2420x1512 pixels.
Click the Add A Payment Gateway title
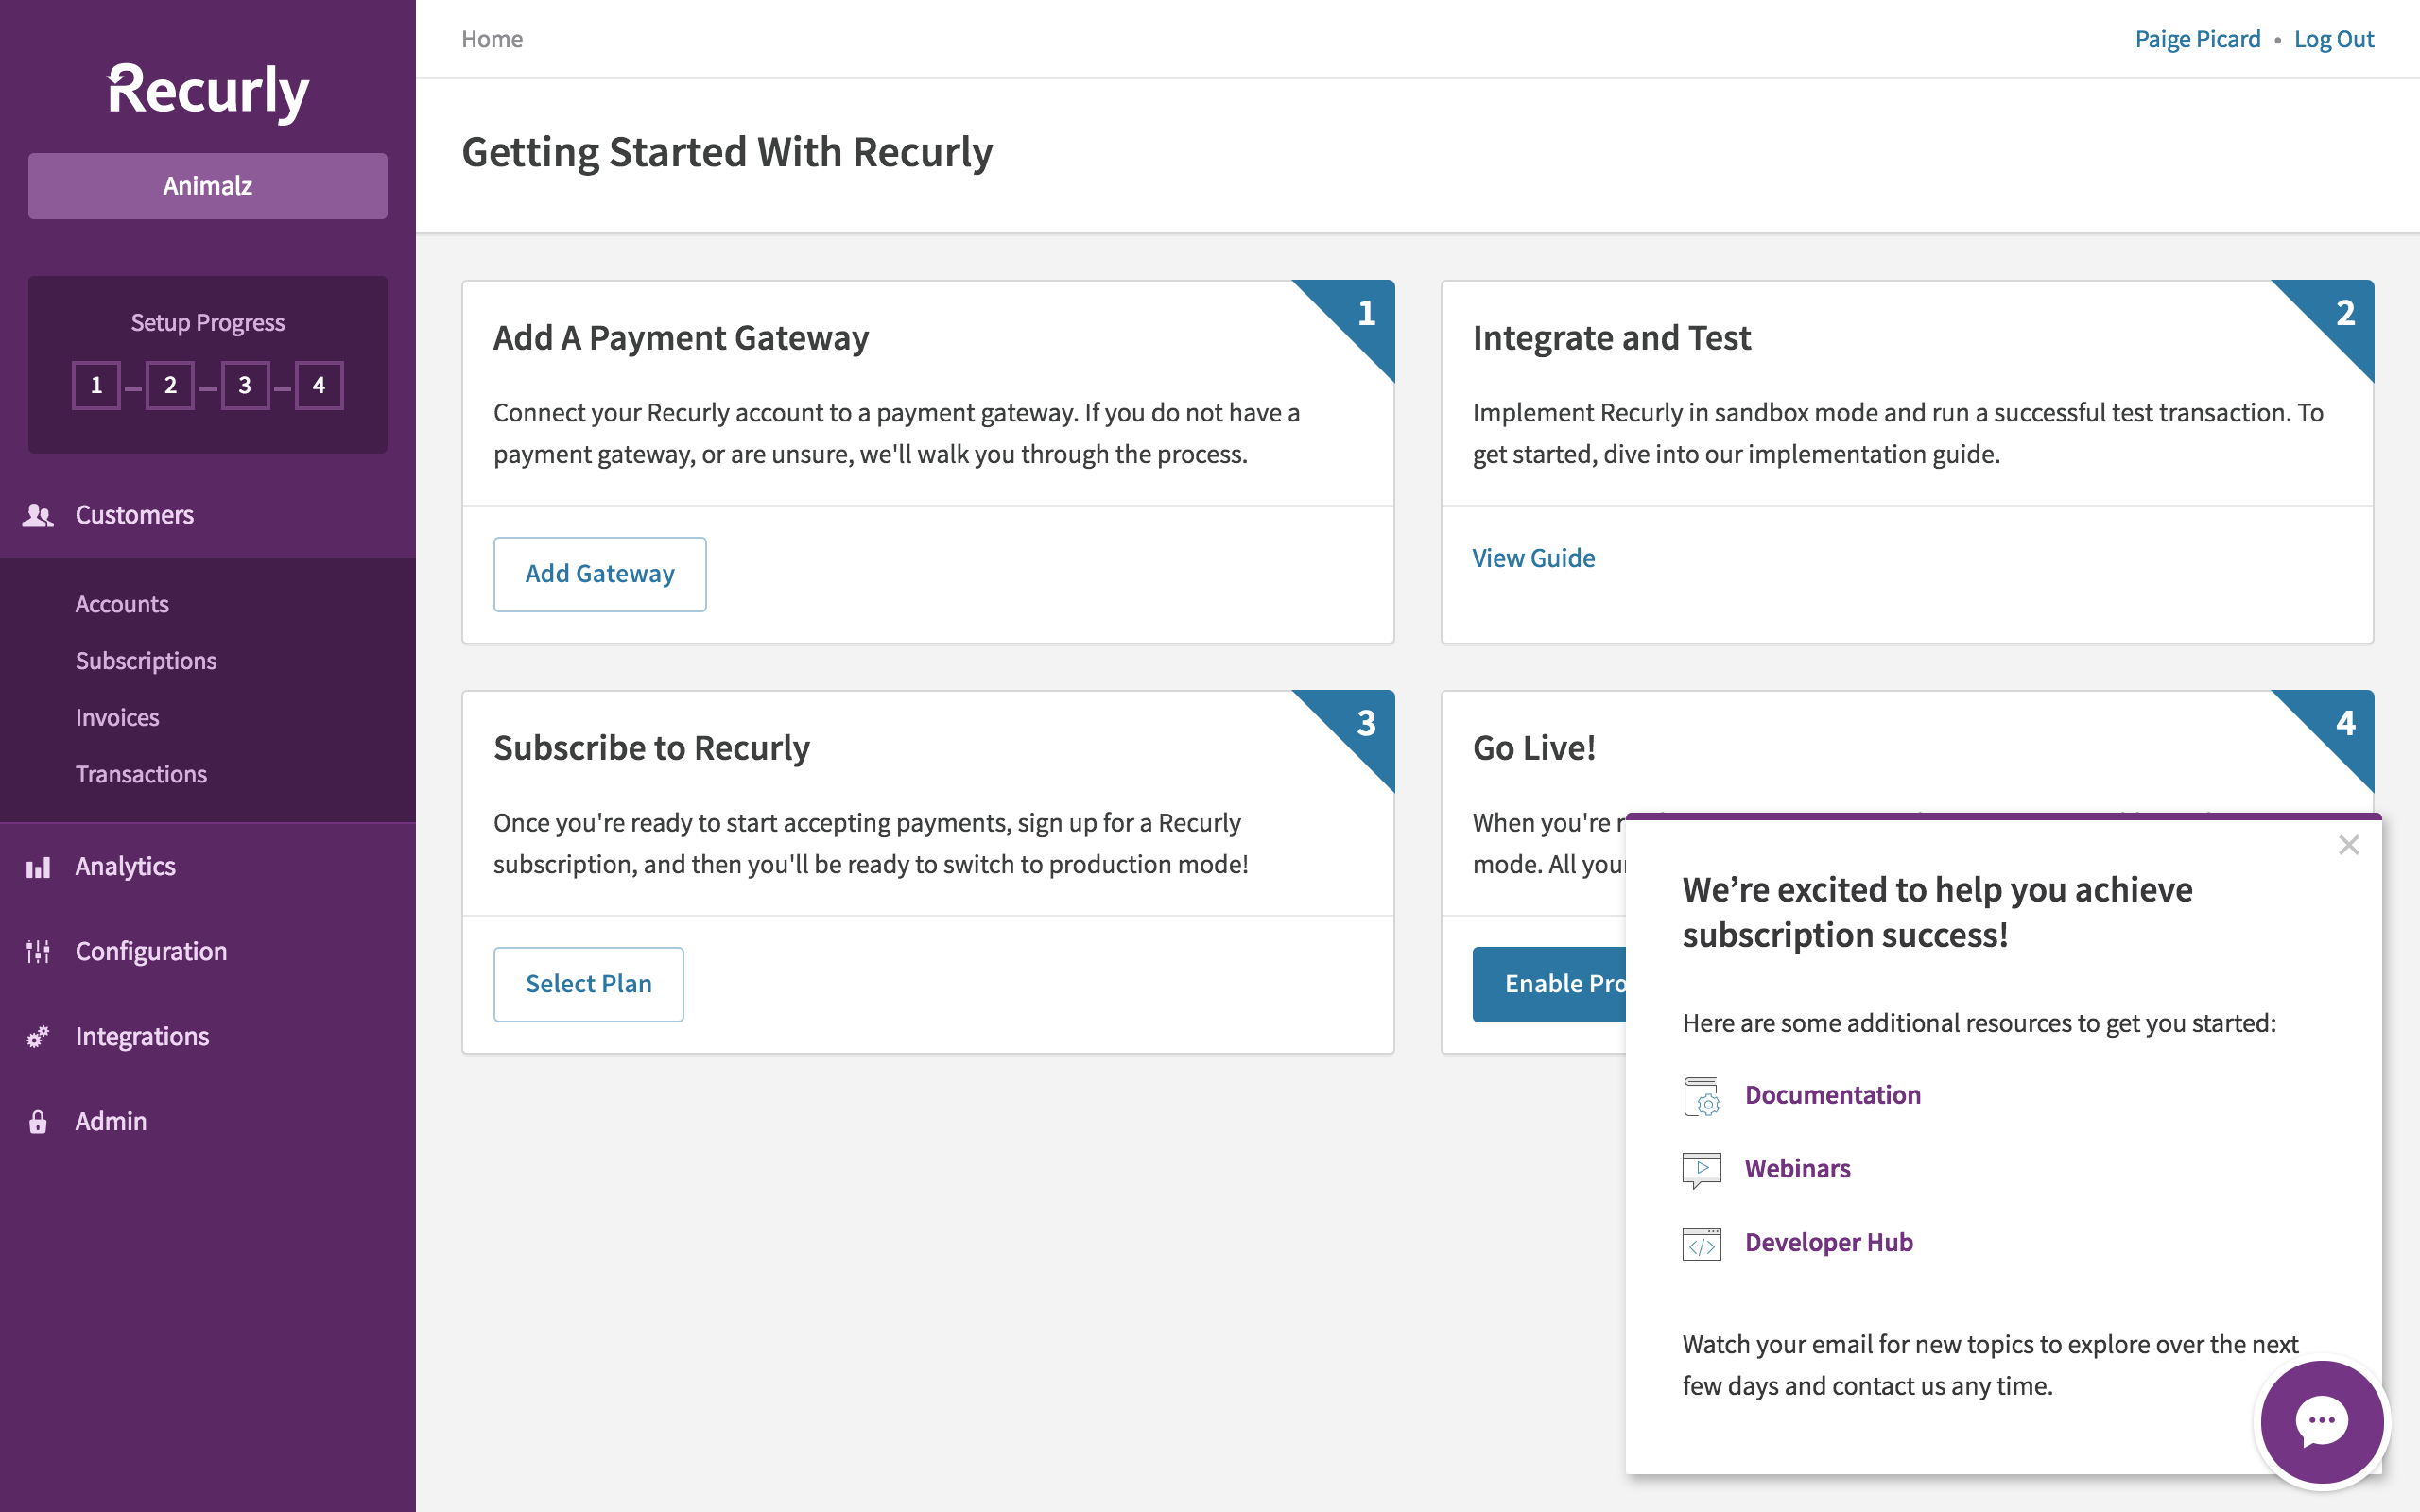[x=681, y=338]
